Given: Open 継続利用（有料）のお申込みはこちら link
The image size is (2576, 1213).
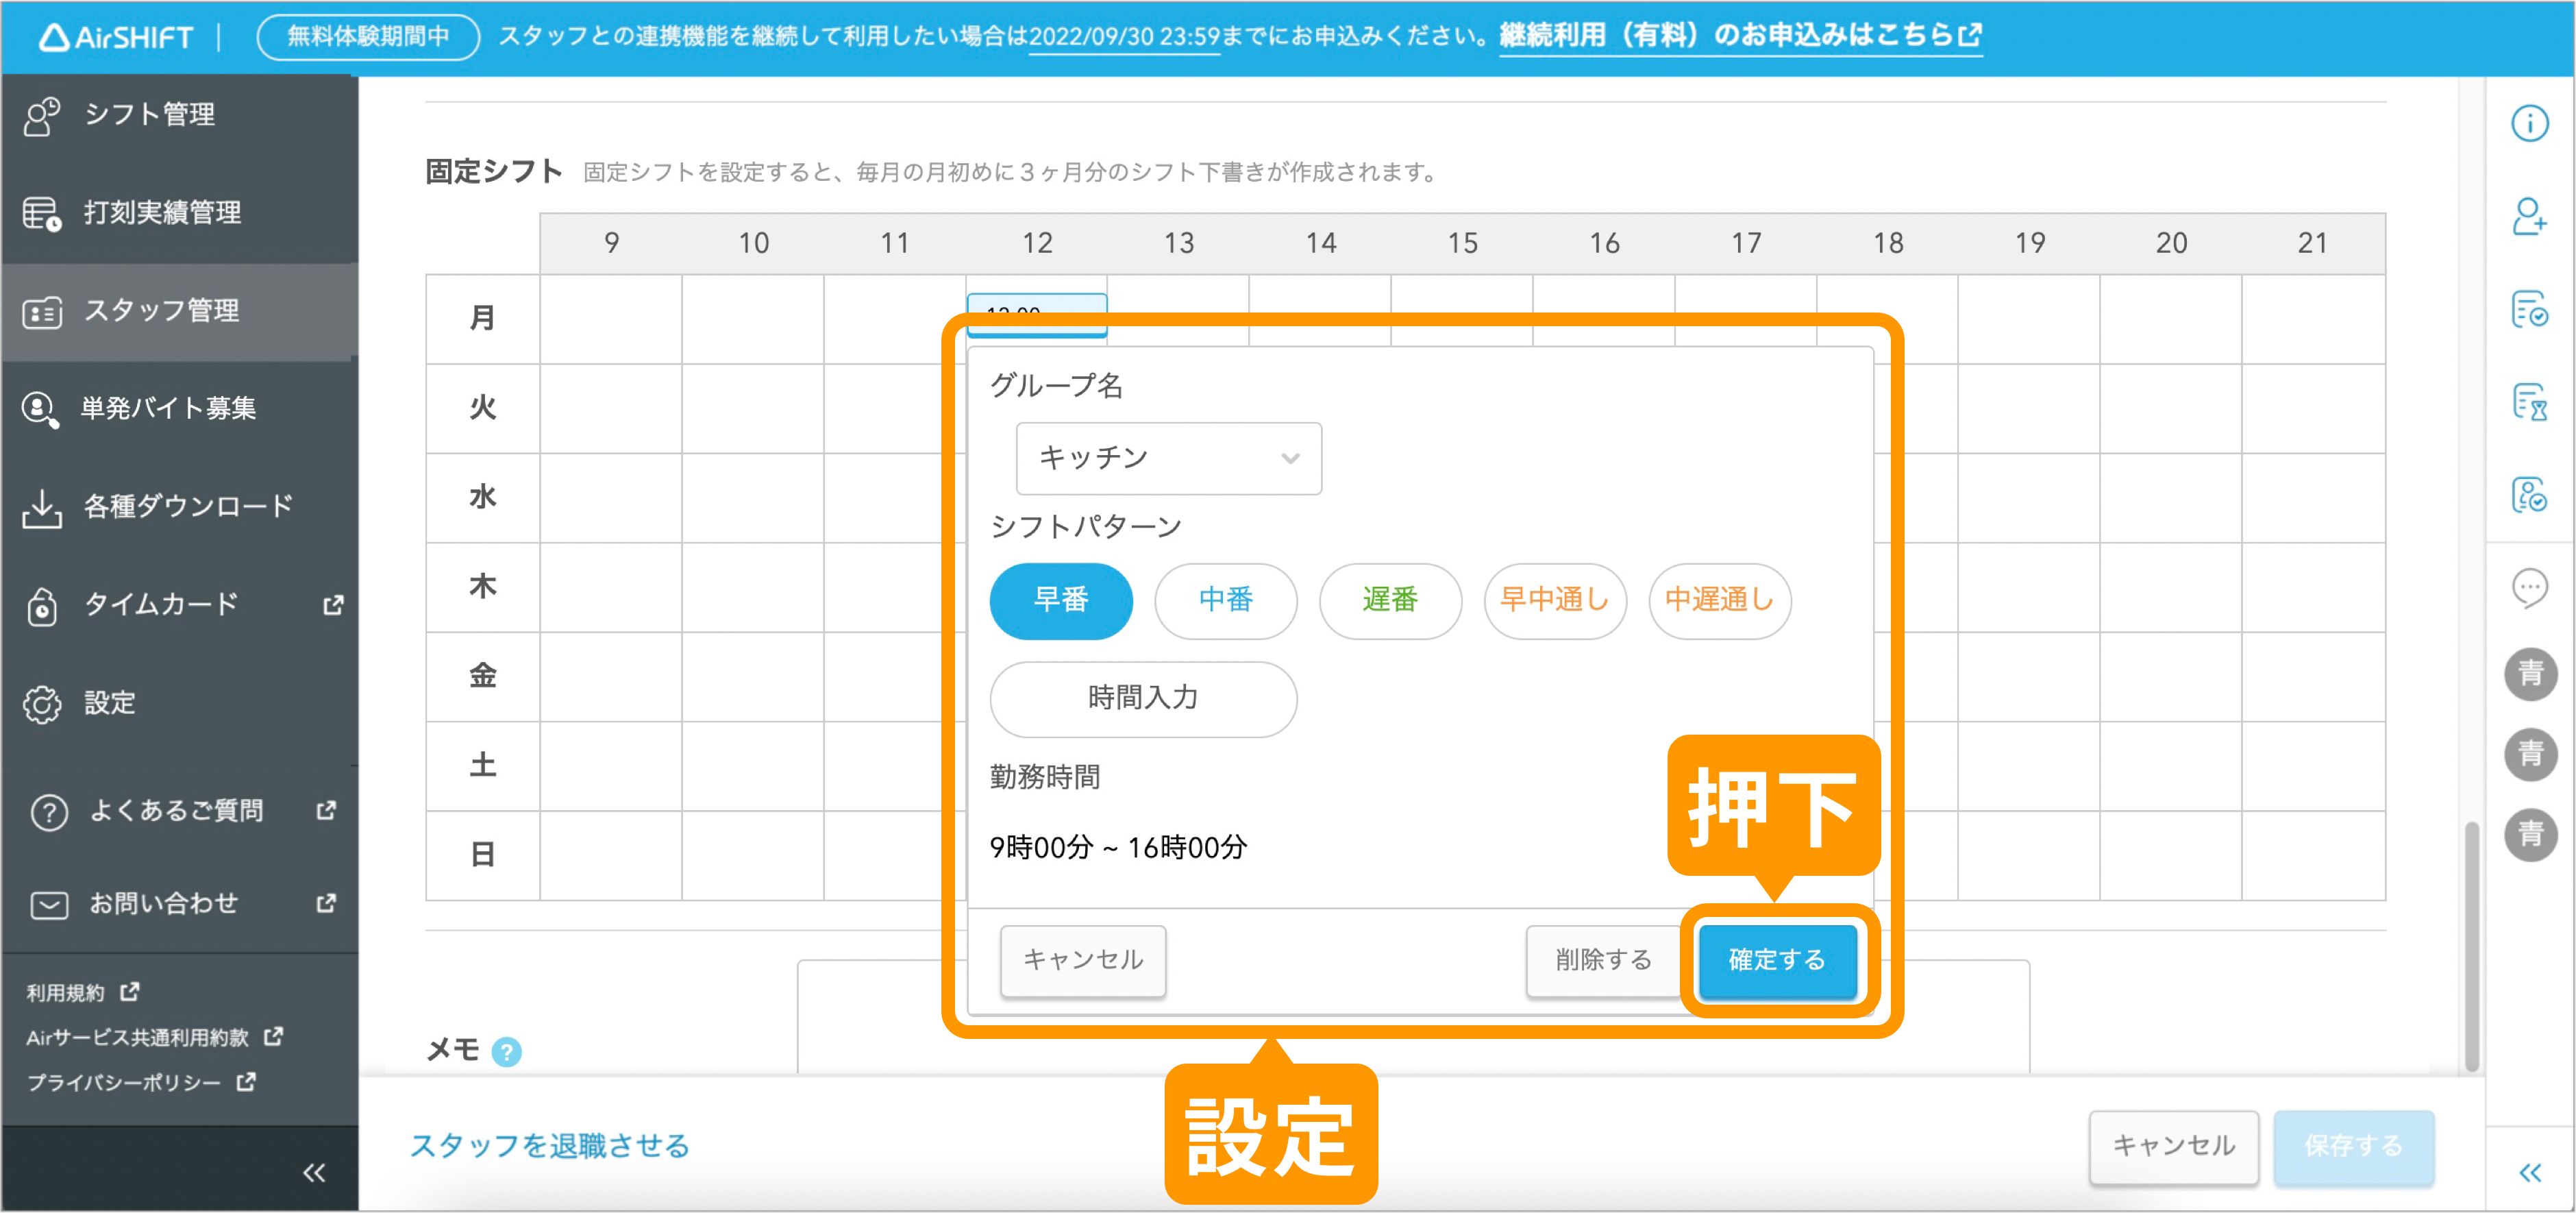Looking at the screenshot, I should (x=1740, y=36).
